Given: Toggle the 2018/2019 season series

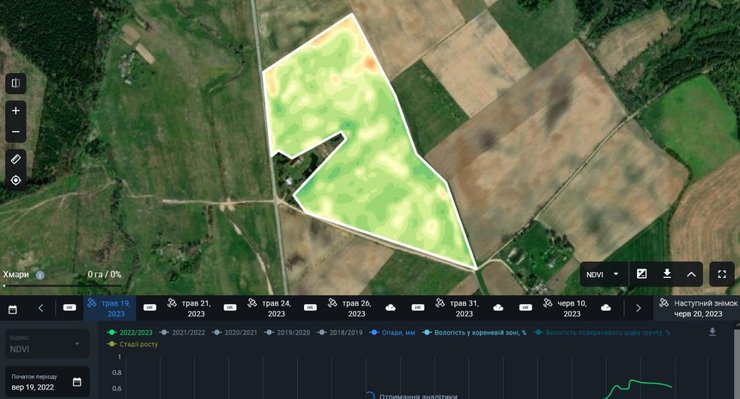Looking at the screenshot, I should [x=340, y=332].
